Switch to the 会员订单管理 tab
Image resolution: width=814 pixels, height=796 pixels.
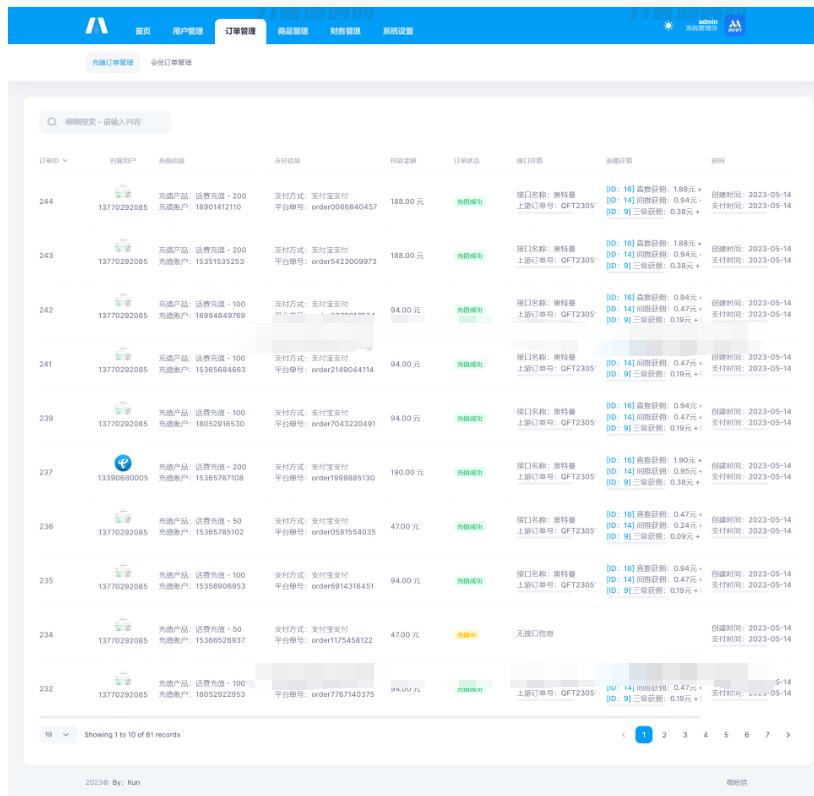click(x=171, y=62)
